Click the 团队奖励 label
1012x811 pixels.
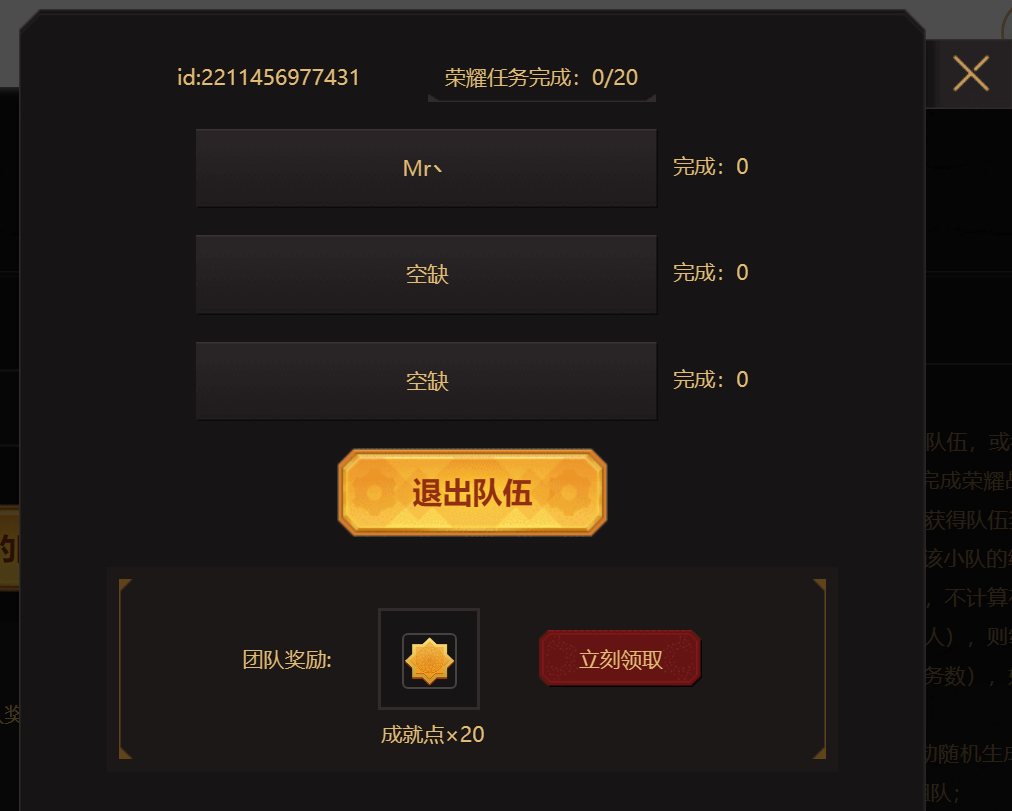(287, 659)
